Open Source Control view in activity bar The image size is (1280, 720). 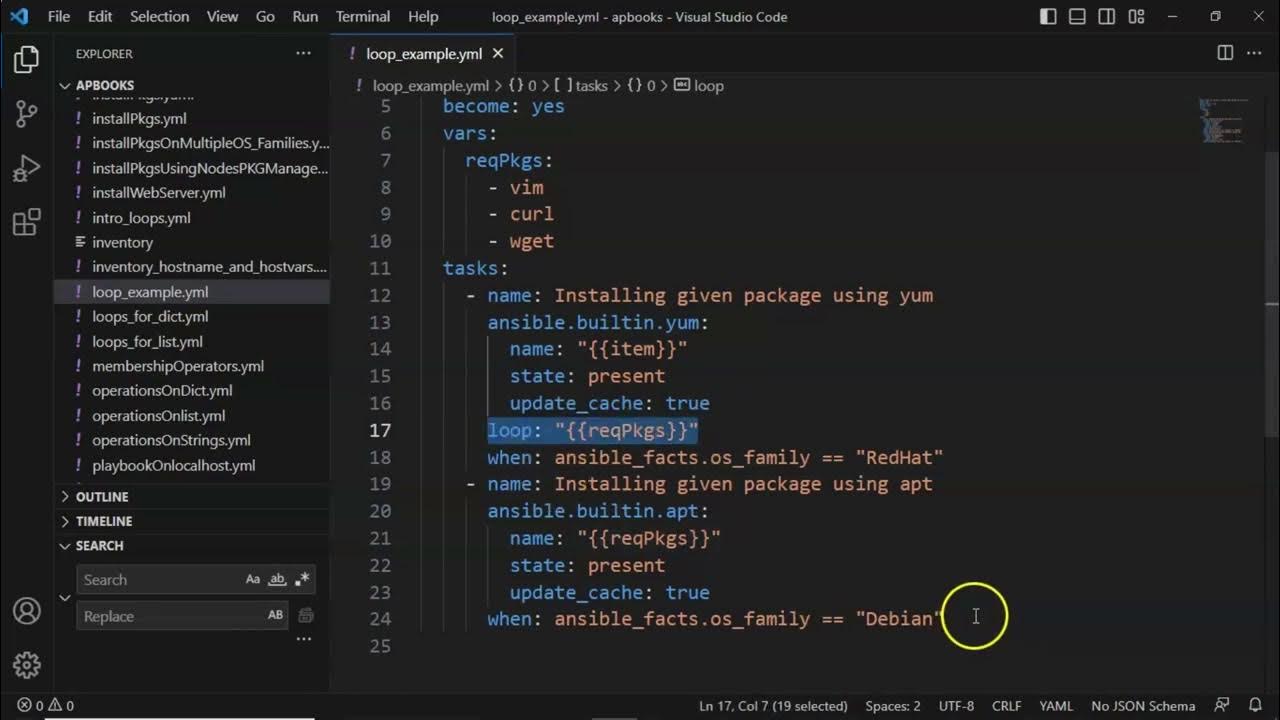(x=27, y=114)
